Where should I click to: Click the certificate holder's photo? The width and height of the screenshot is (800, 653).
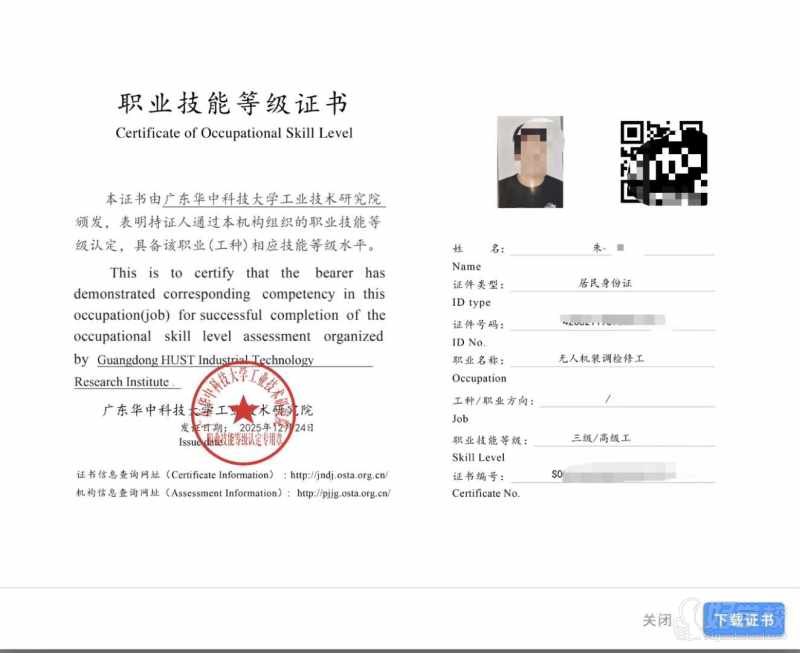530,162
